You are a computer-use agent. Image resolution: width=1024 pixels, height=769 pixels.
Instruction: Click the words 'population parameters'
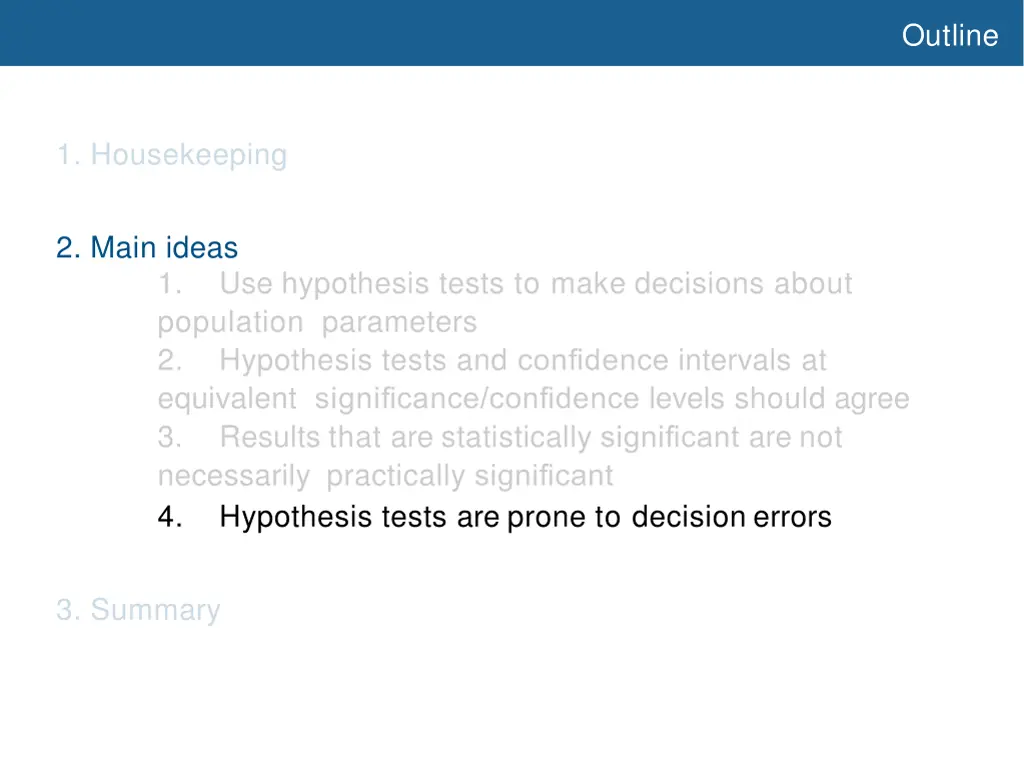(x=317, y=322)
